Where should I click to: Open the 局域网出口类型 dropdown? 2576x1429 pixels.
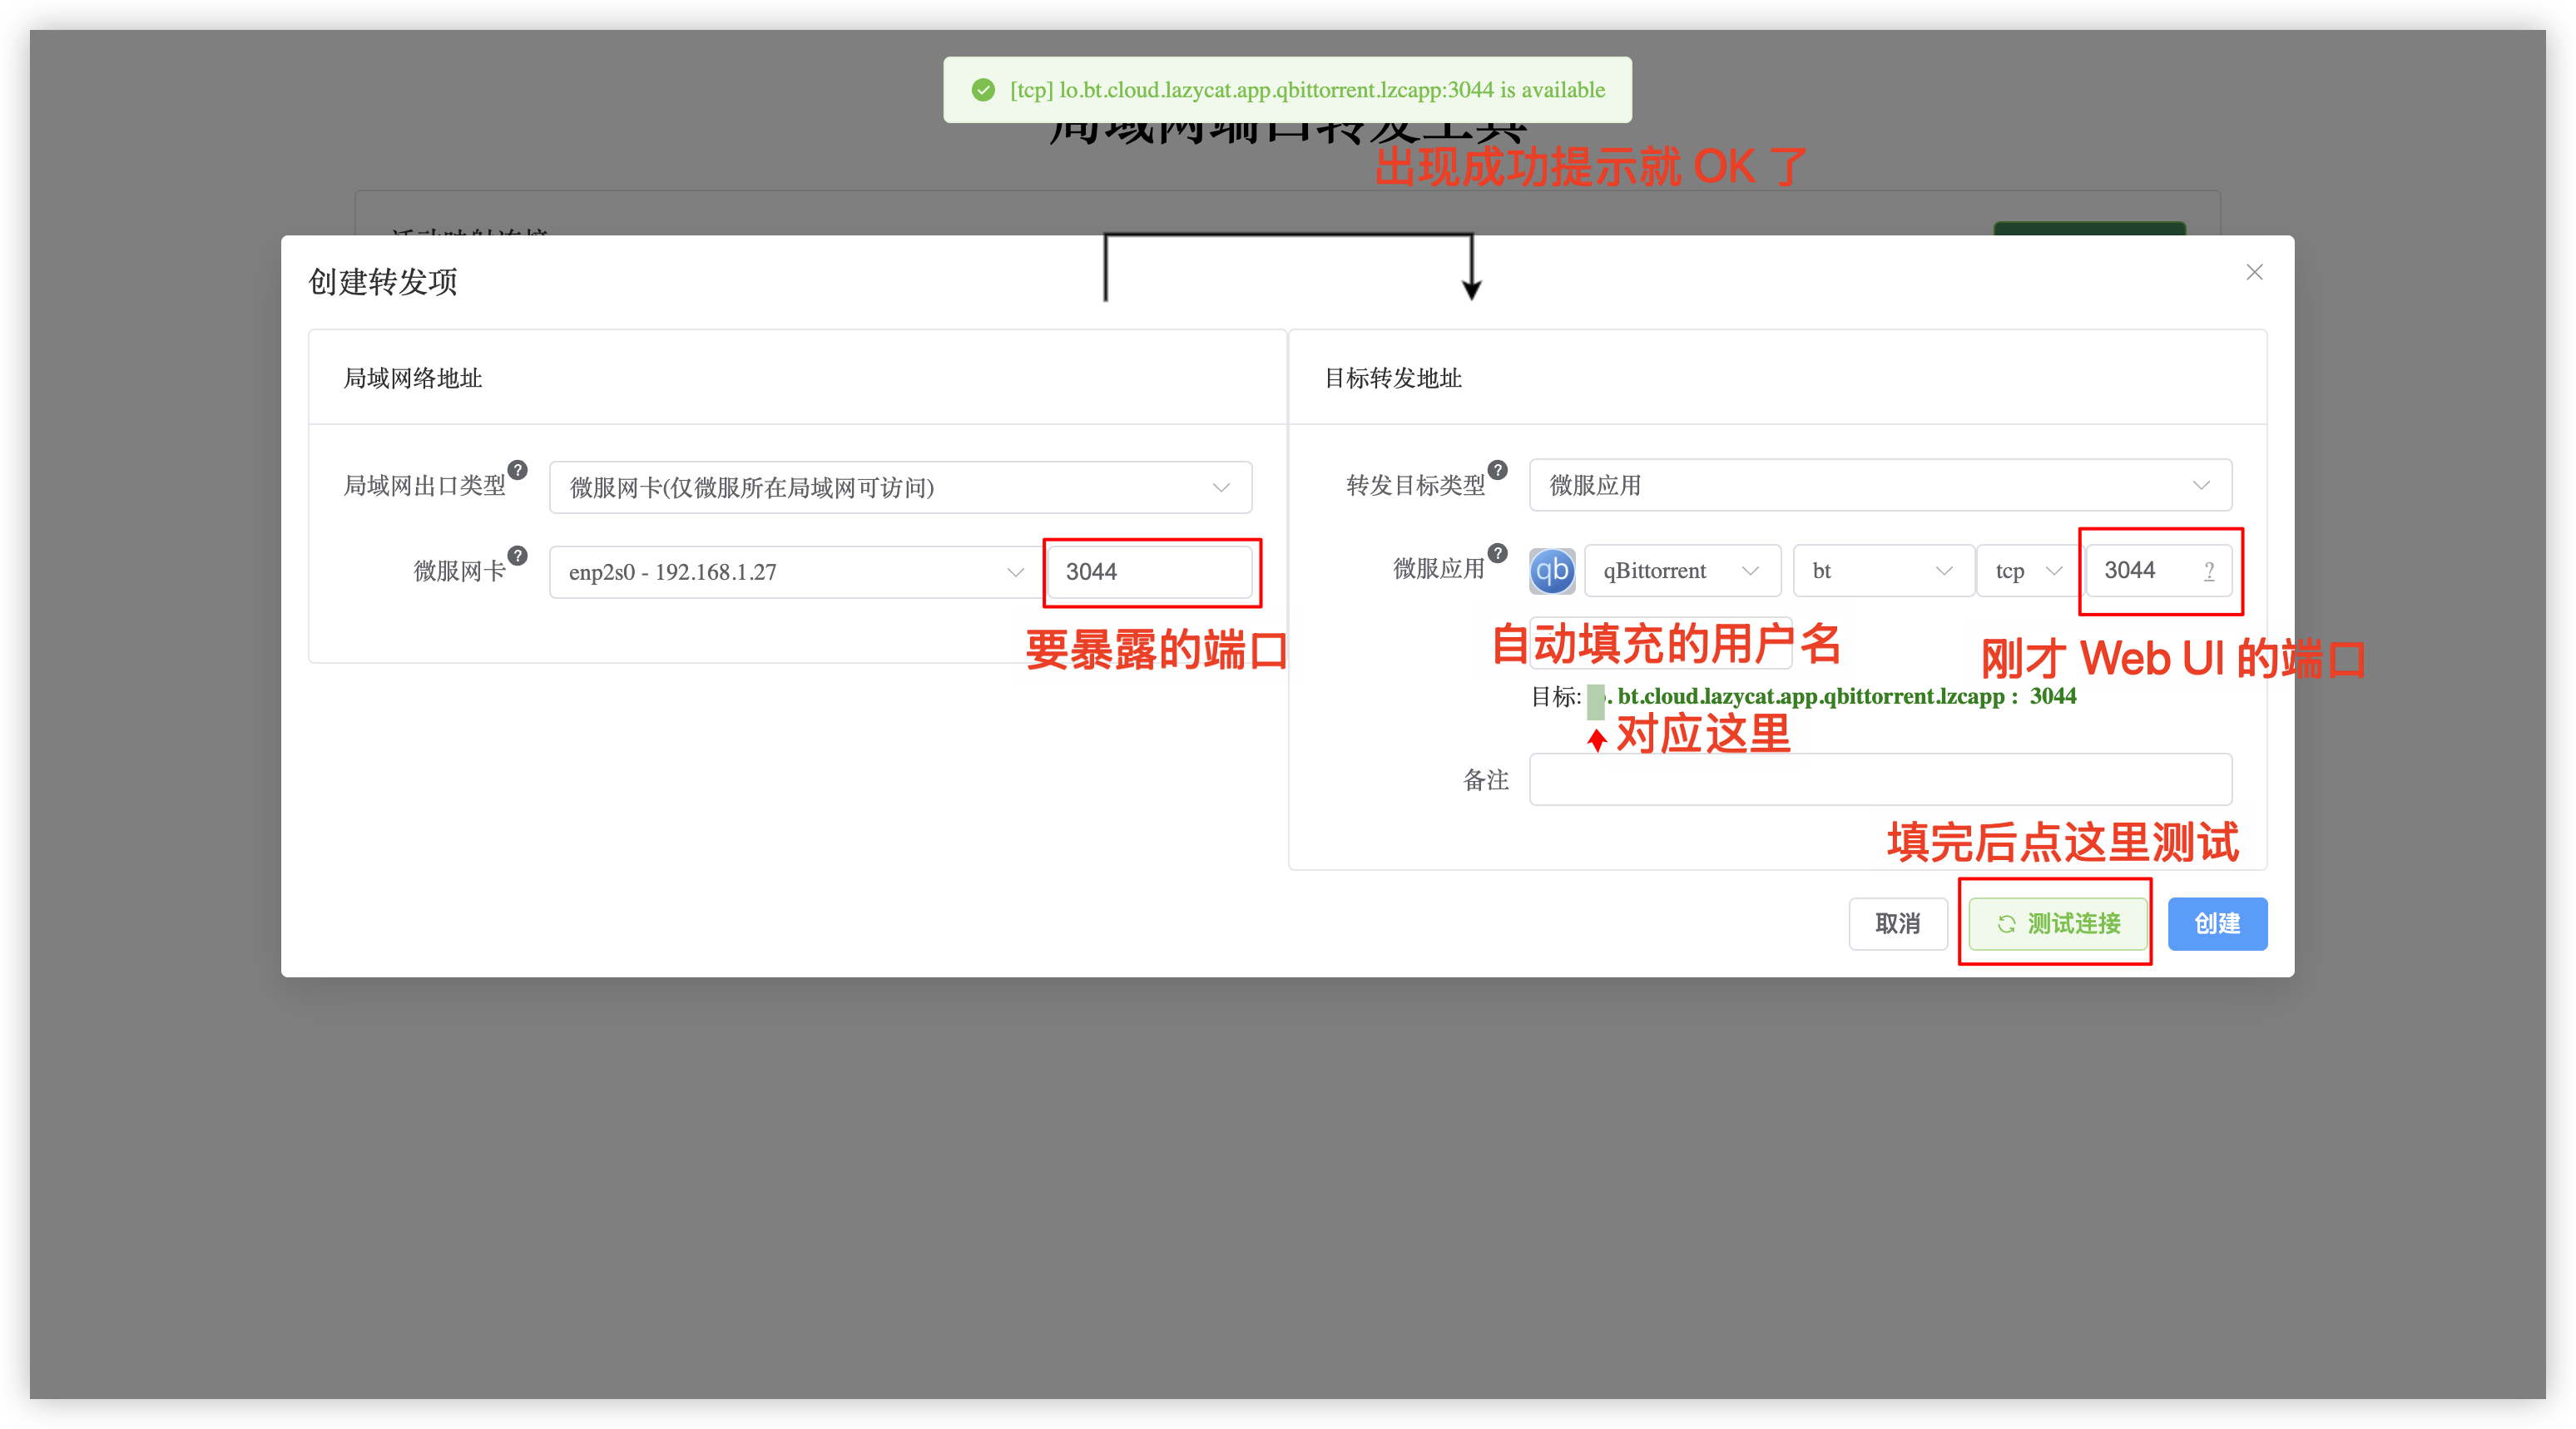[x=900, y=487]
